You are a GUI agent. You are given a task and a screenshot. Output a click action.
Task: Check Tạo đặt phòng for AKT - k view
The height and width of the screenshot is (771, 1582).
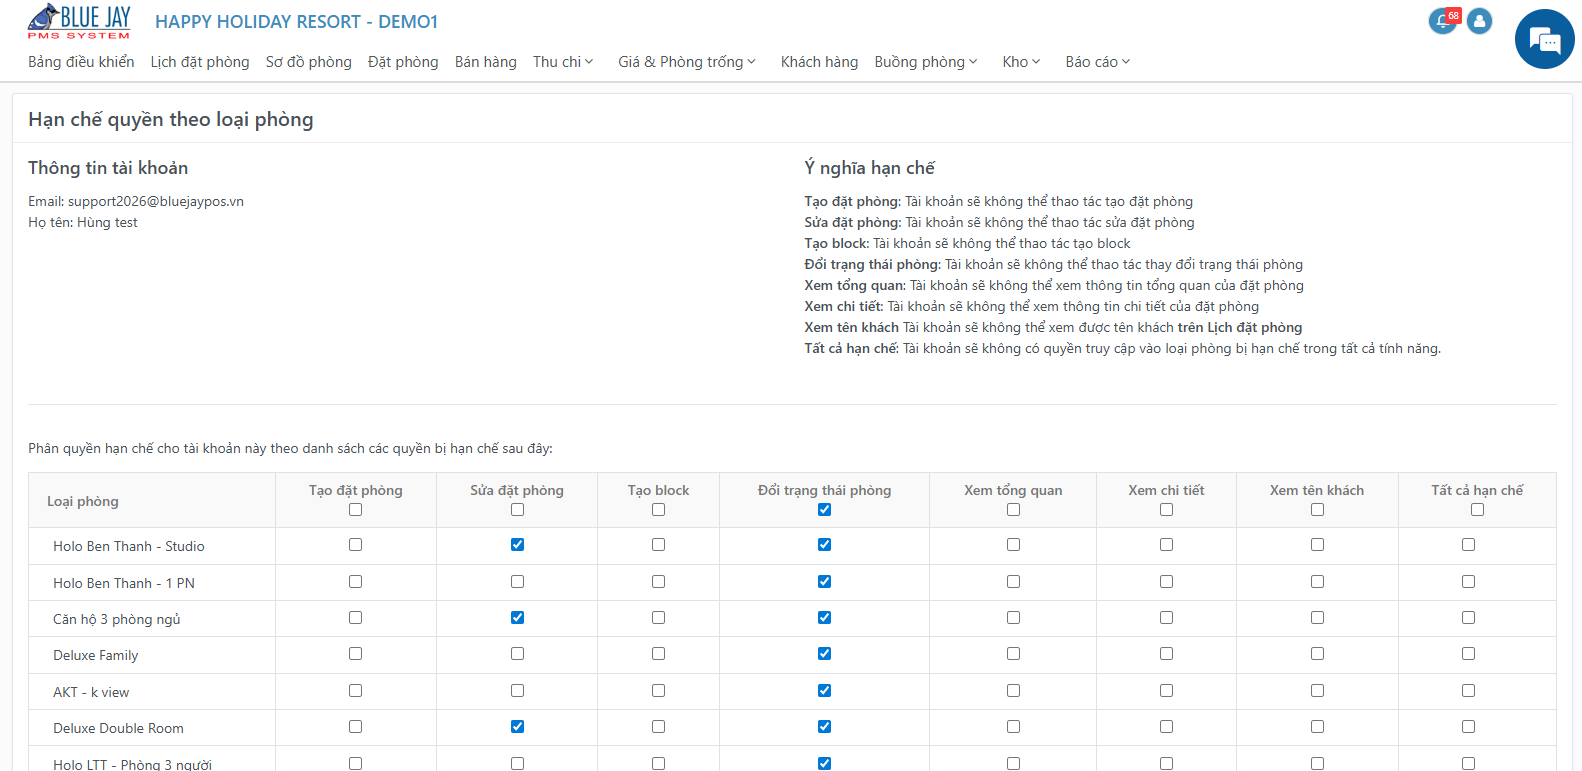(x=355, y=690)
